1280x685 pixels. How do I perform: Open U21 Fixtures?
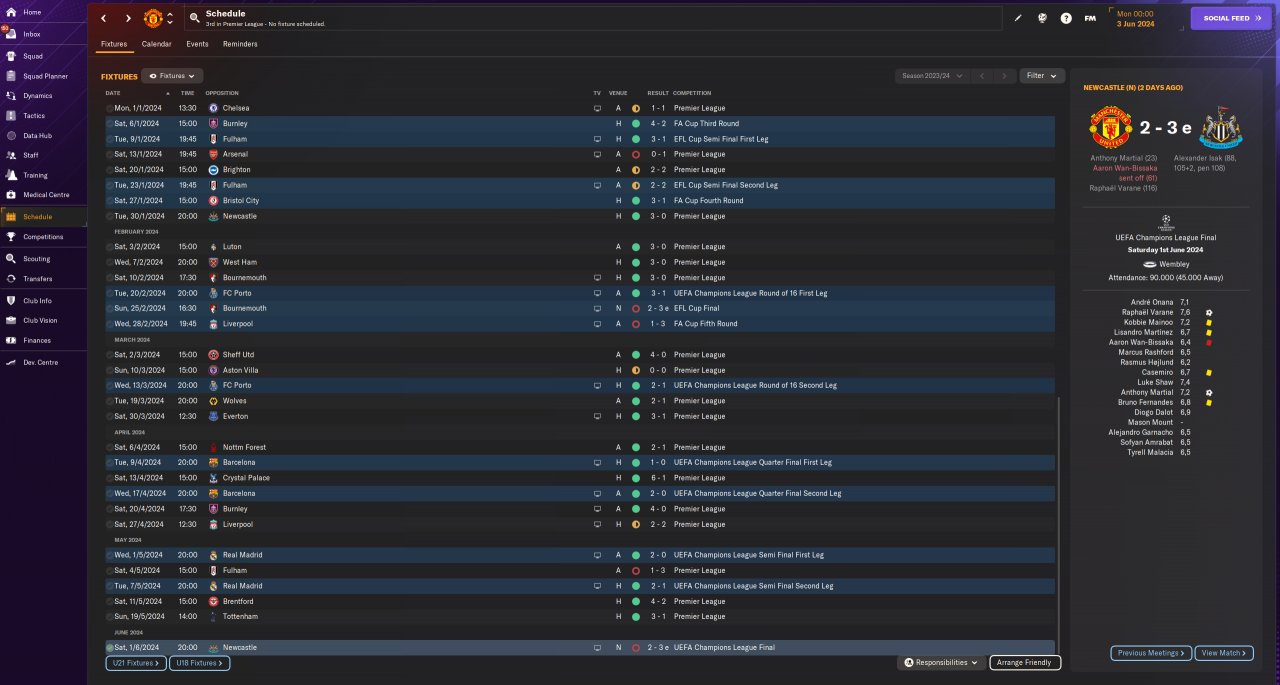pos(136,662)
